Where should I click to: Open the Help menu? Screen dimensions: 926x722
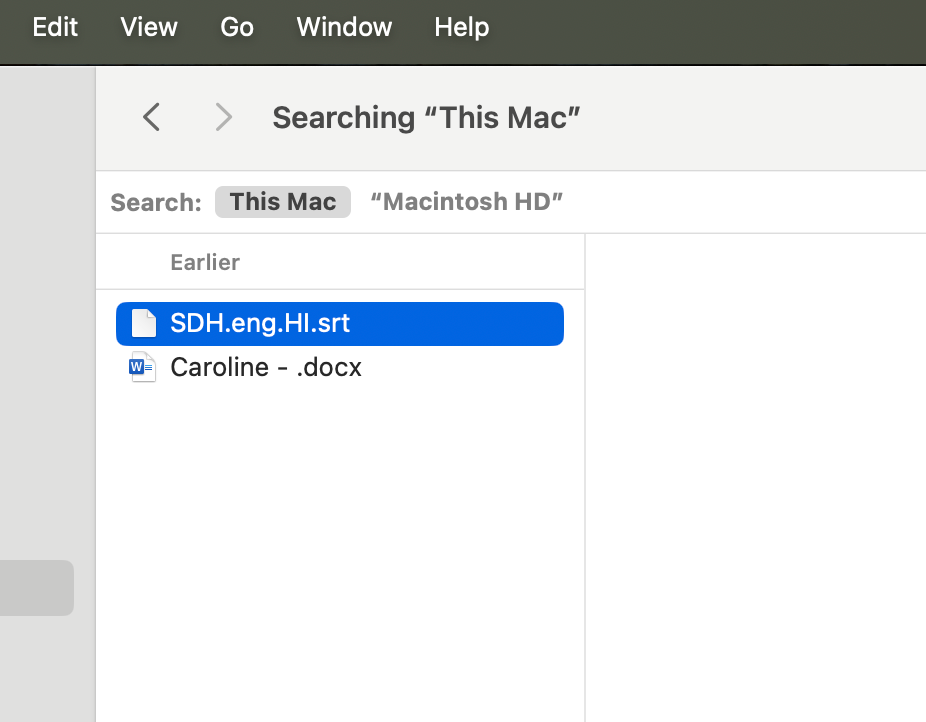coord(461,27)
